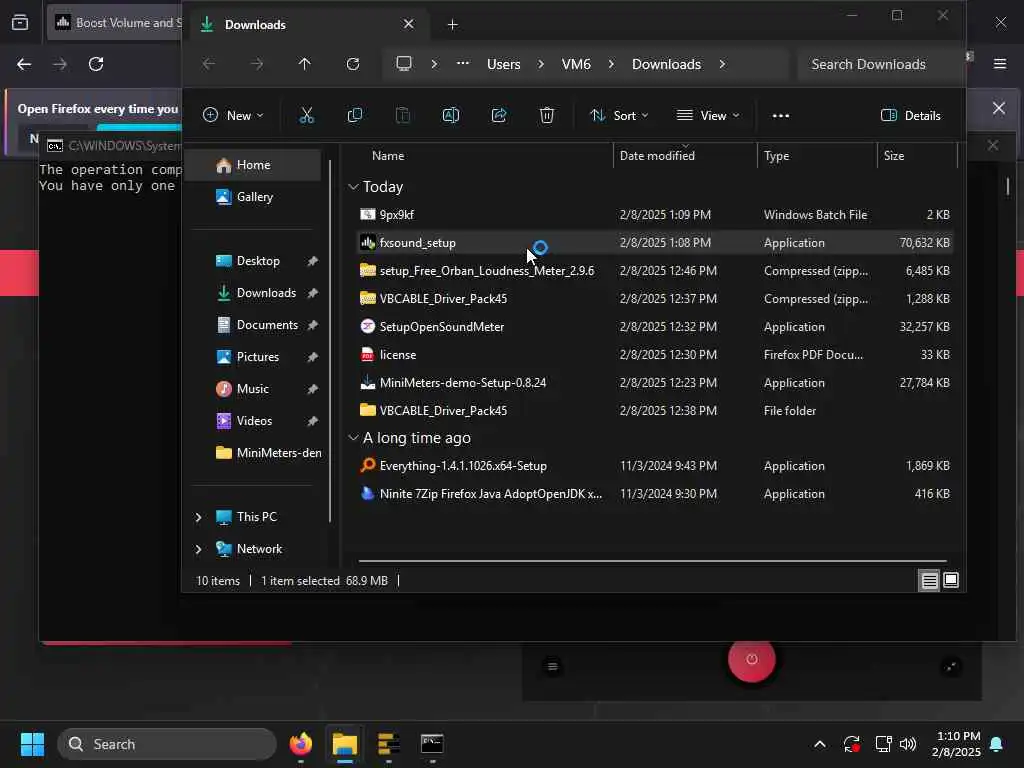The height and width of the screenshot is (768, 1024).
Task: Click the PC monitor icon in address bar
Action: tap(404, 64)
